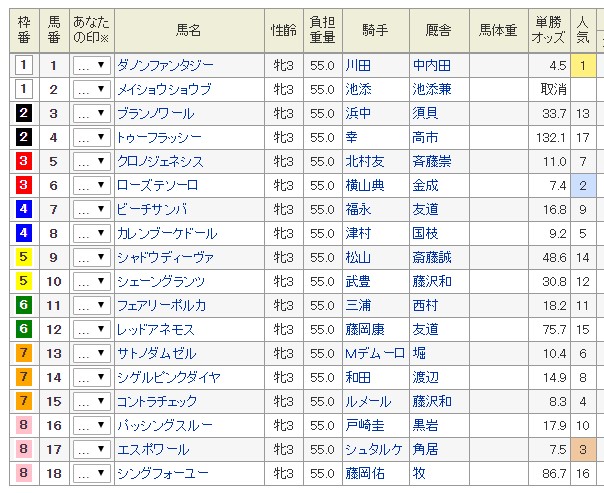Click jockey name 武豊
Viewport: 604px width, 493px height.
(x=358, y=281)
